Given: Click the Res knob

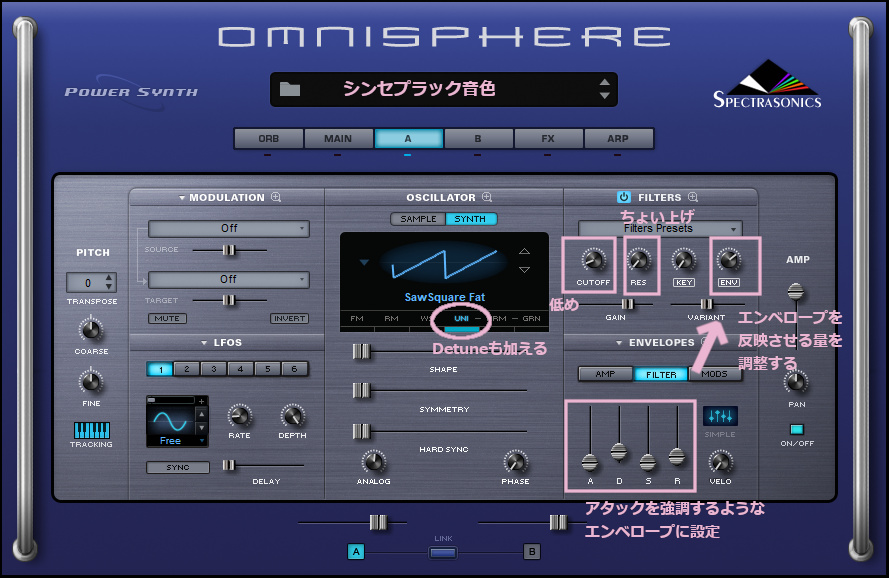Looking at the screenshot, I should [x=638, y=260].
